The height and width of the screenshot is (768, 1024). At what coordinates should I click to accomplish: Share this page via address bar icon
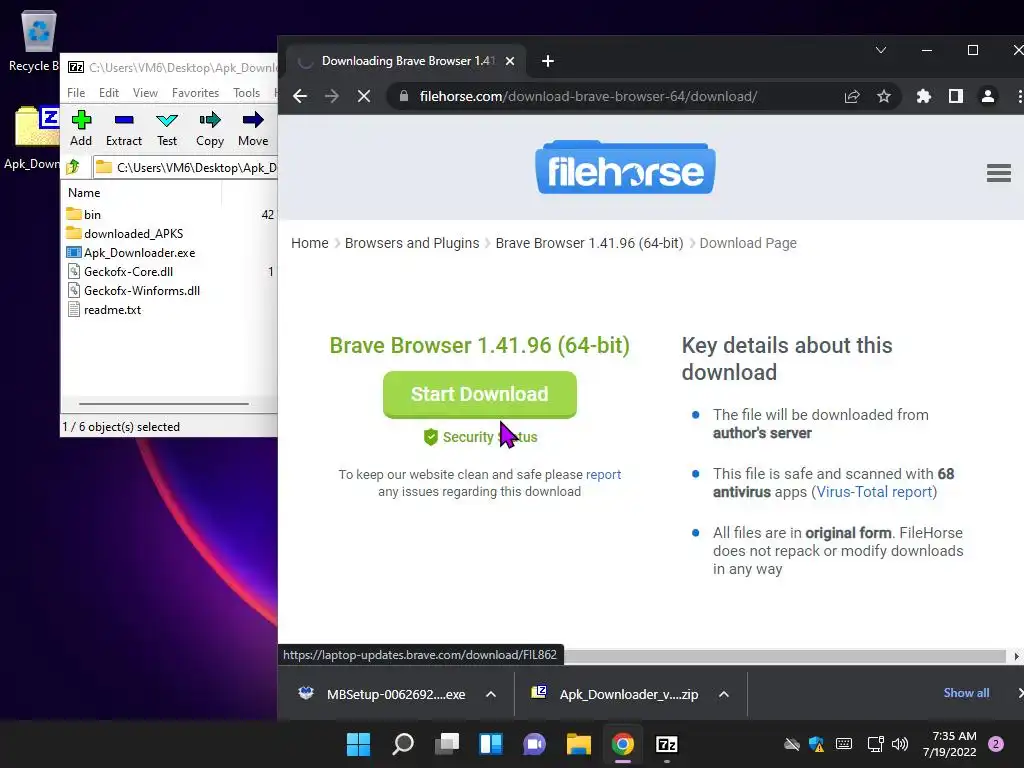tap(852, 97)
